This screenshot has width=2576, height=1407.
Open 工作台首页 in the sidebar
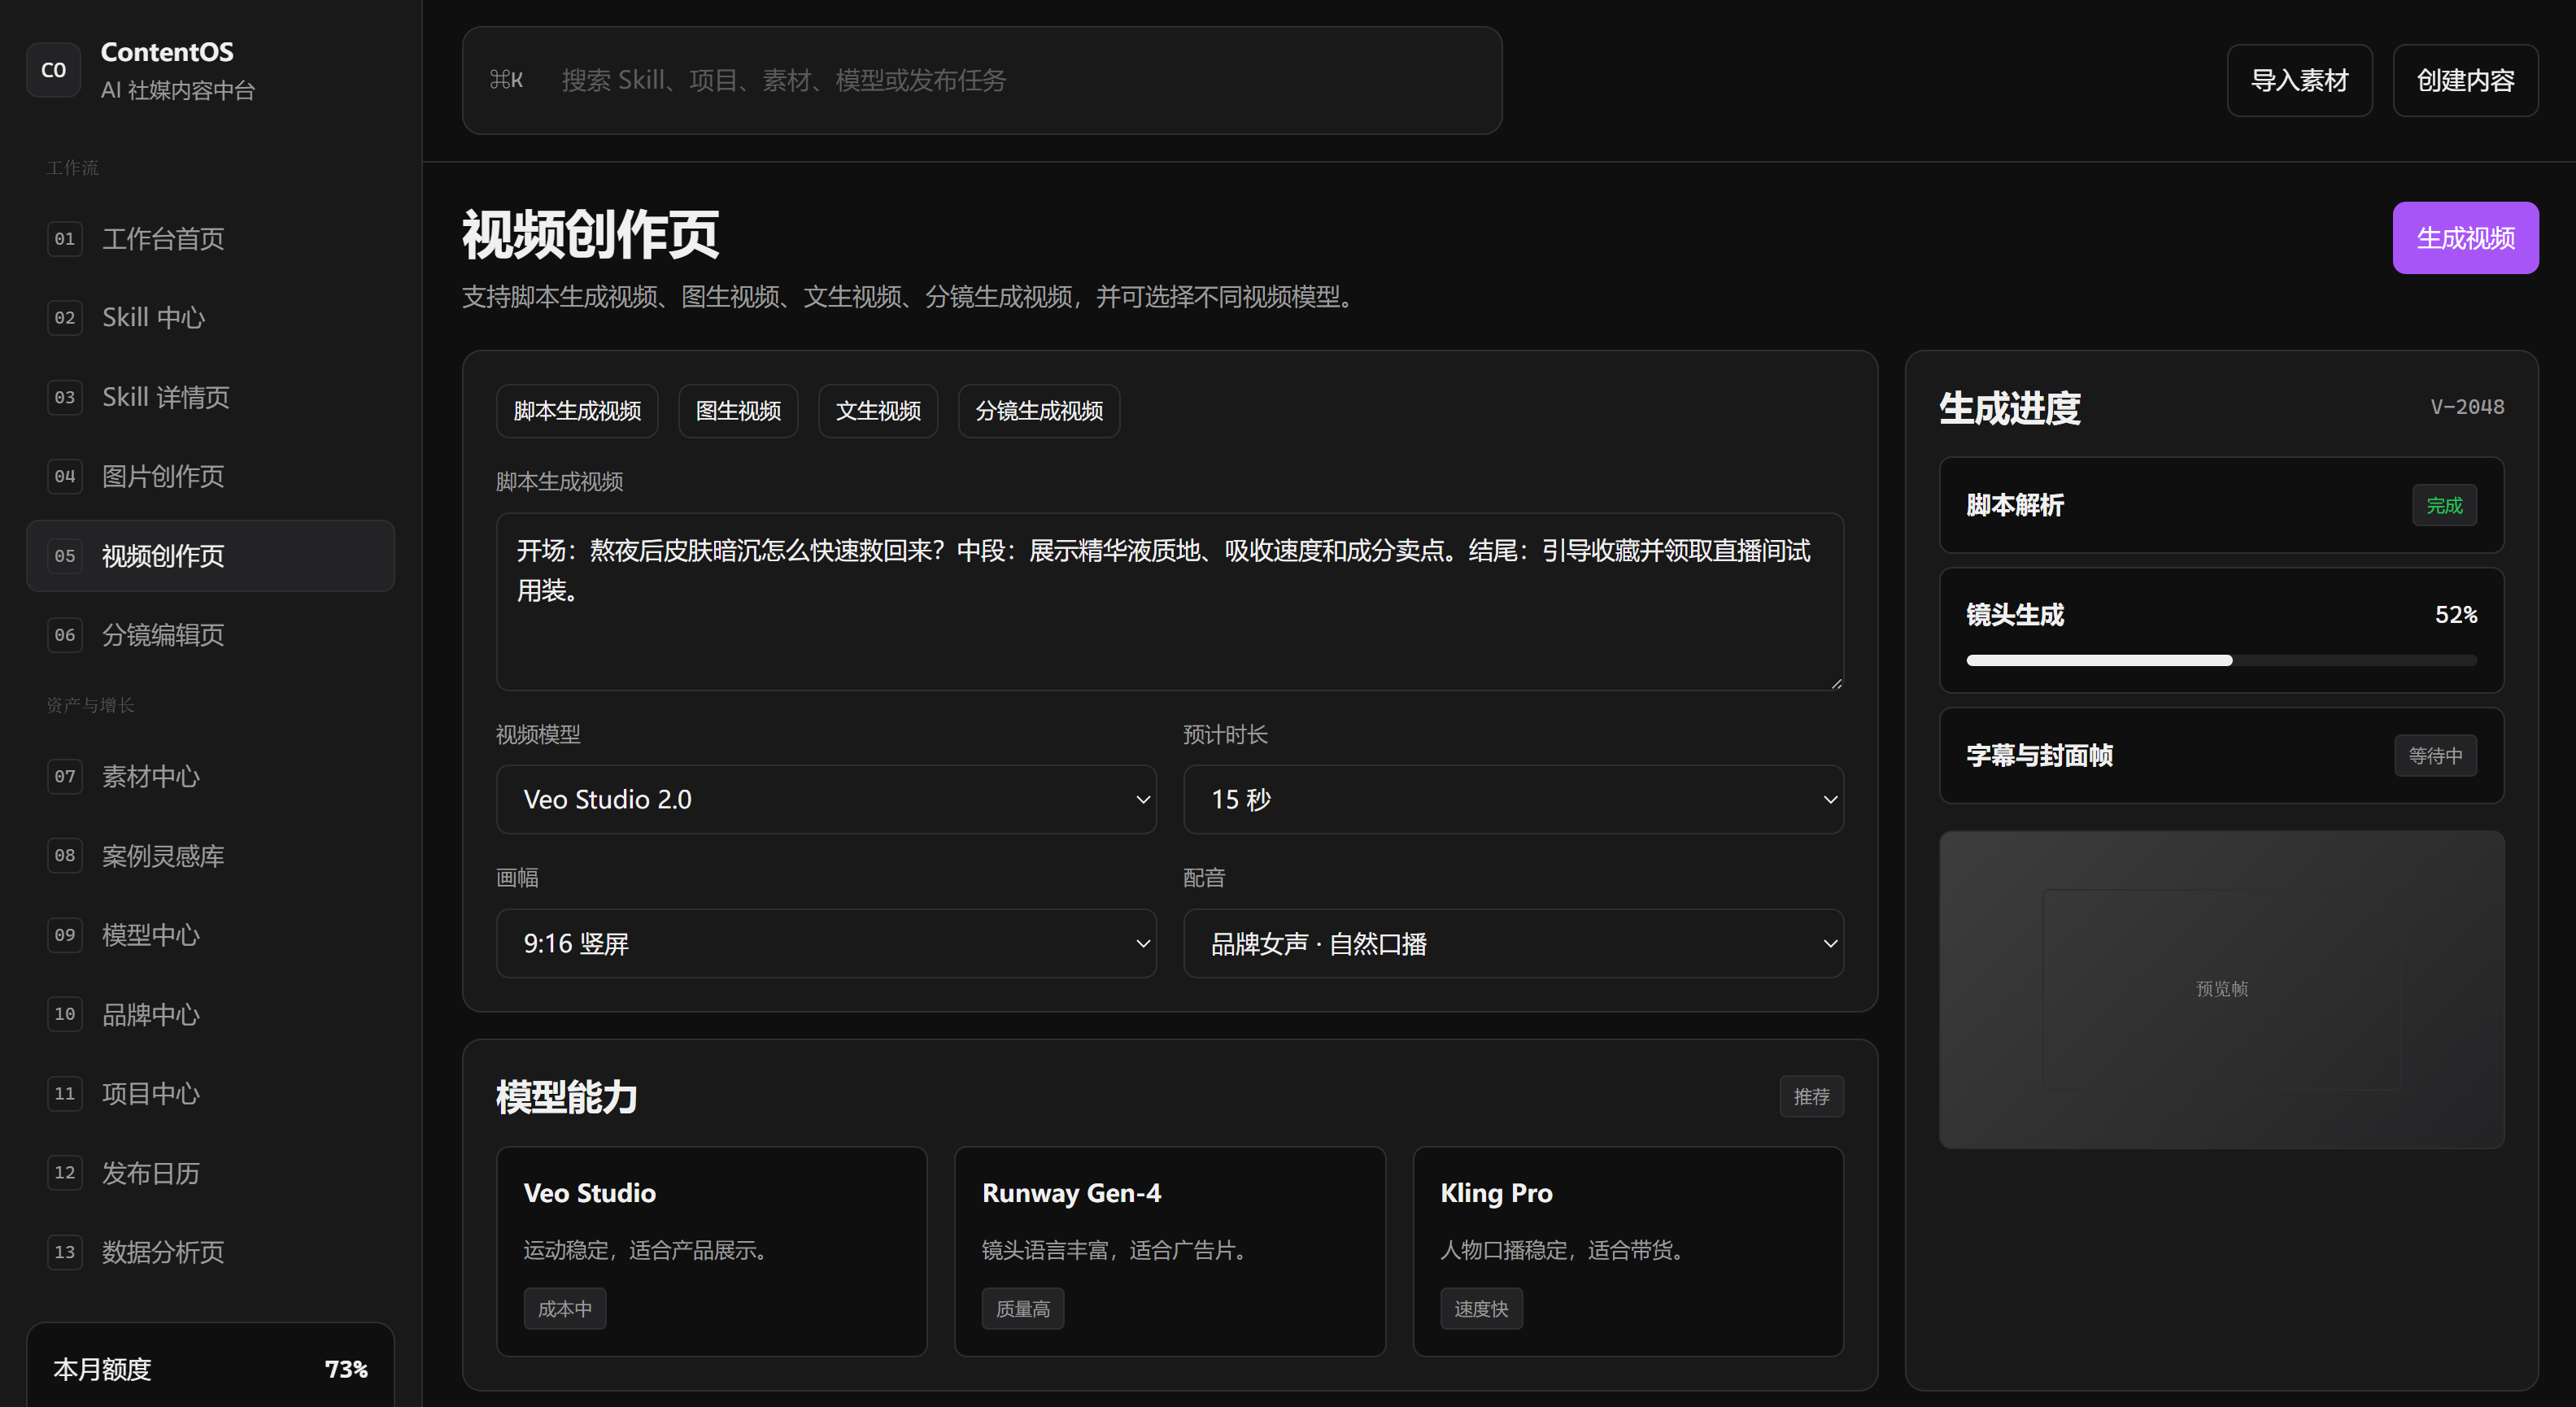point(210,239)
